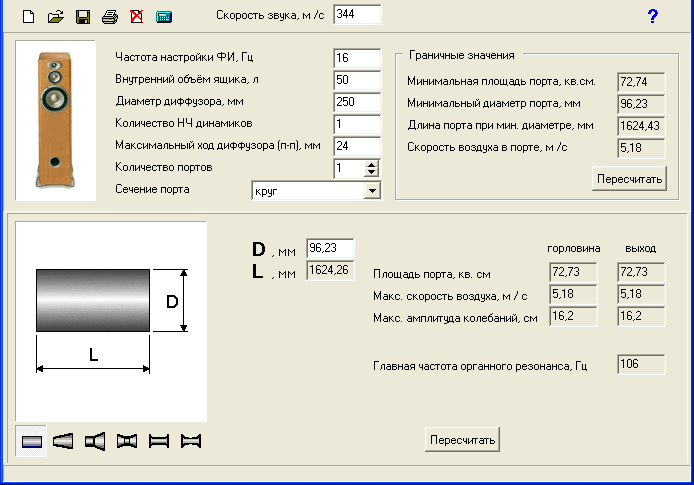Click the New document toolbar icon
The width and height of the screenshot is (694, 485).
click(x=29, y=17)
